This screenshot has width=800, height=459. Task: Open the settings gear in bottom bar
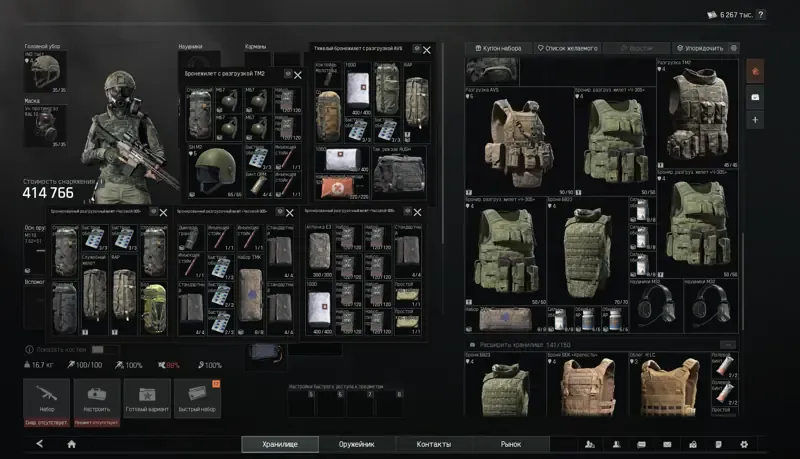pos(744,444)
